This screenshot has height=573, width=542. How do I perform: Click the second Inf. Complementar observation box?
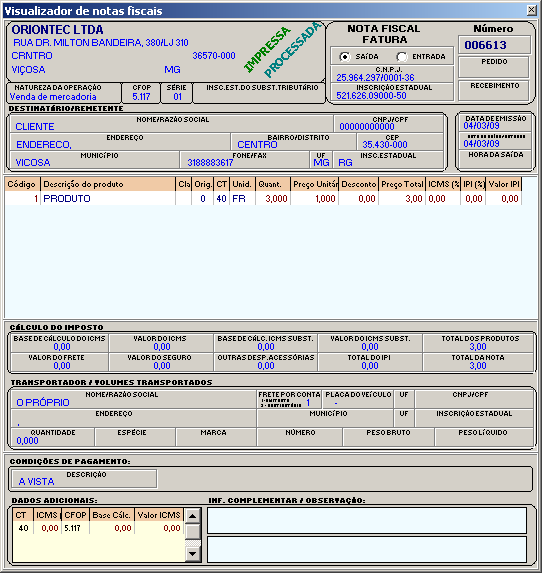click(367, 549)
